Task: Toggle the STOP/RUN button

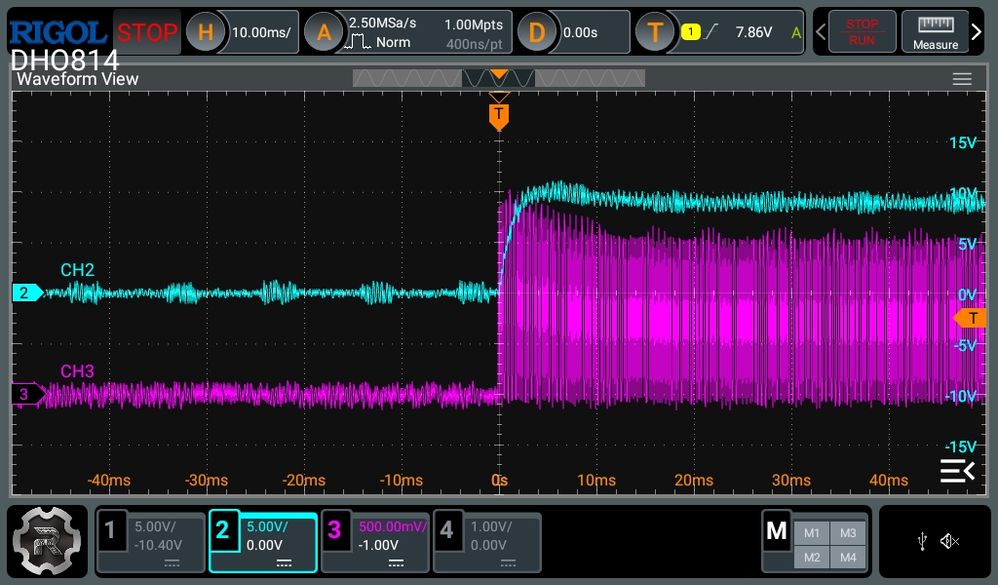Action: [862, 31]
